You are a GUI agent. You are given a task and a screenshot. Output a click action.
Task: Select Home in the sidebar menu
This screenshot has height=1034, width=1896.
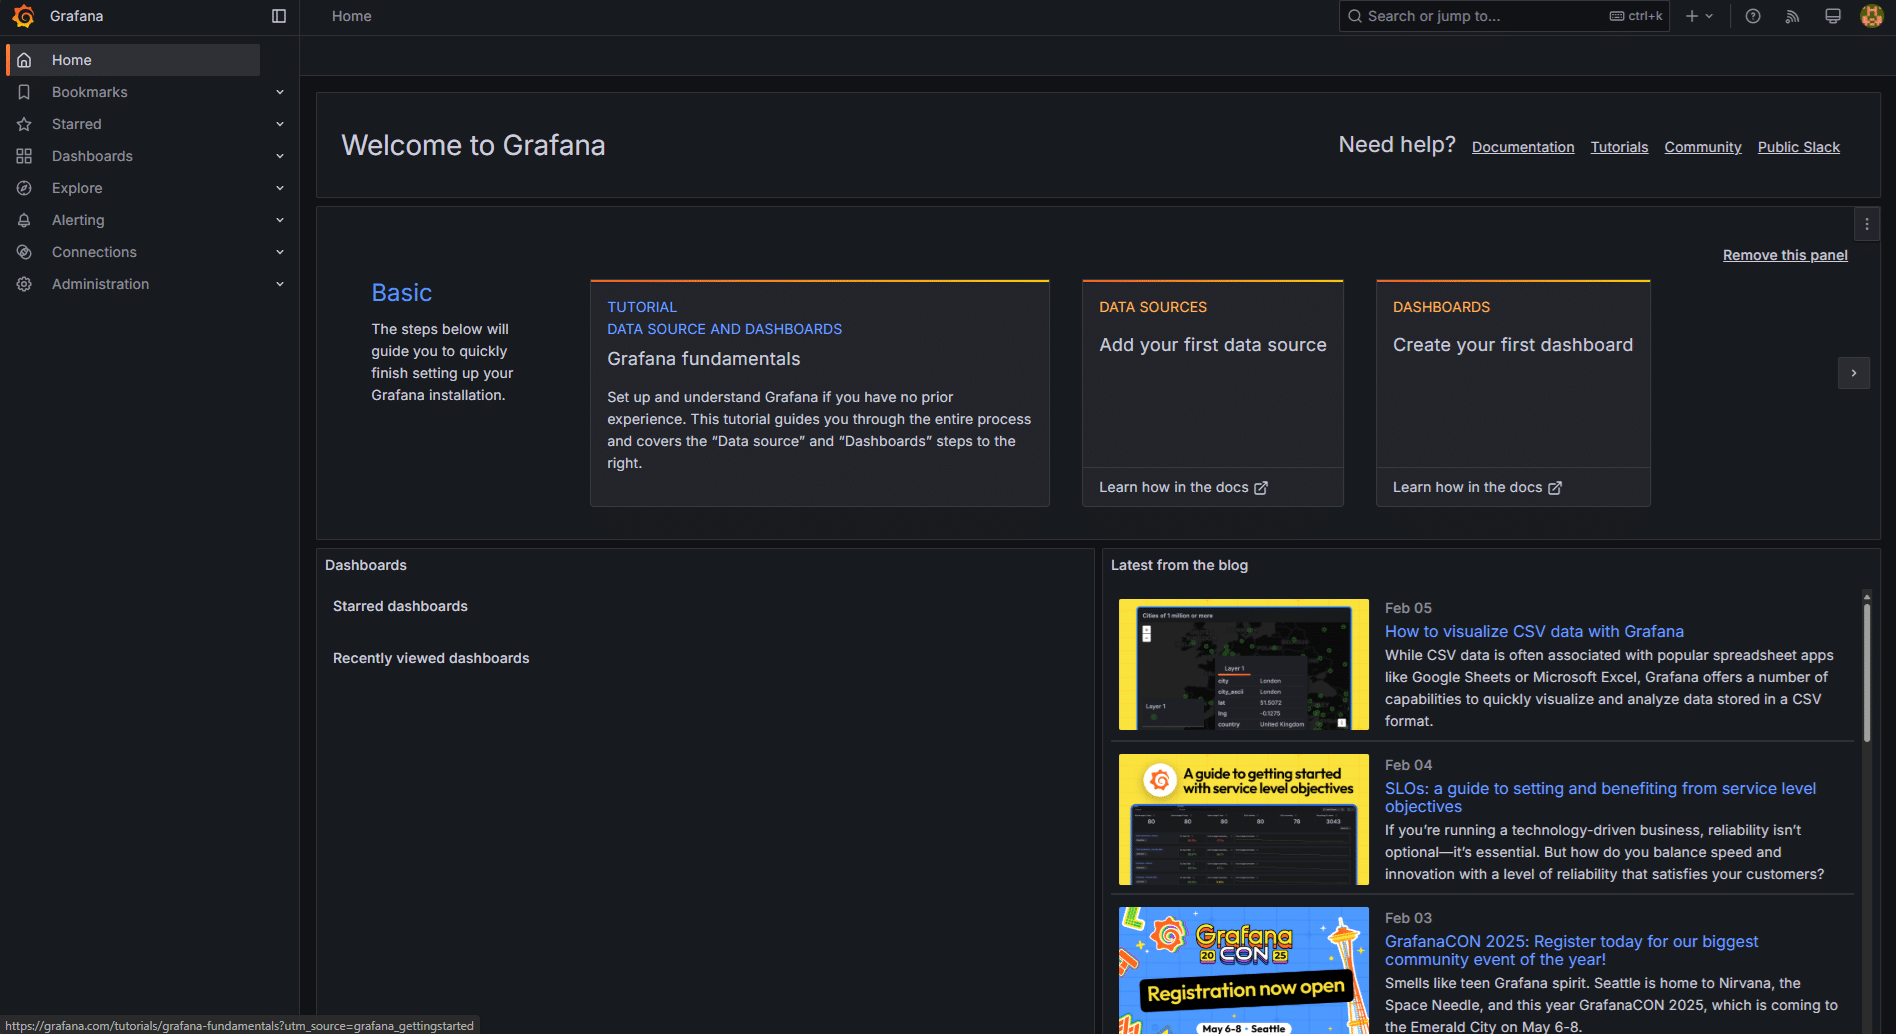(133, 60)
